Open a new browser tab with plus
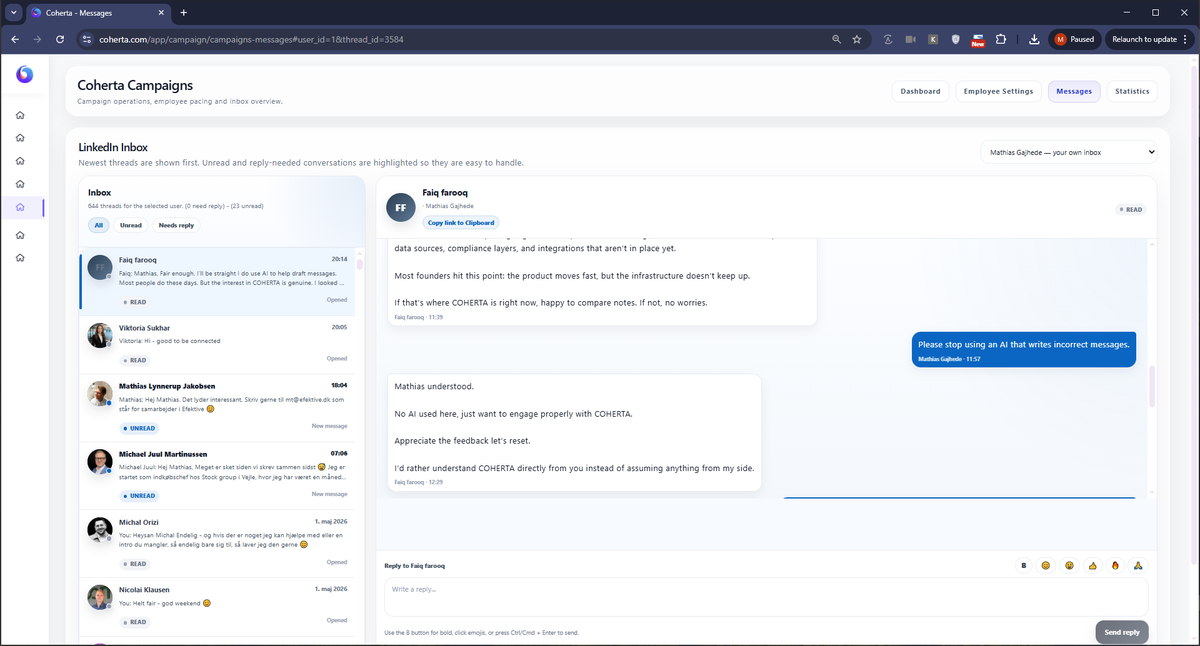 point(184,12)
